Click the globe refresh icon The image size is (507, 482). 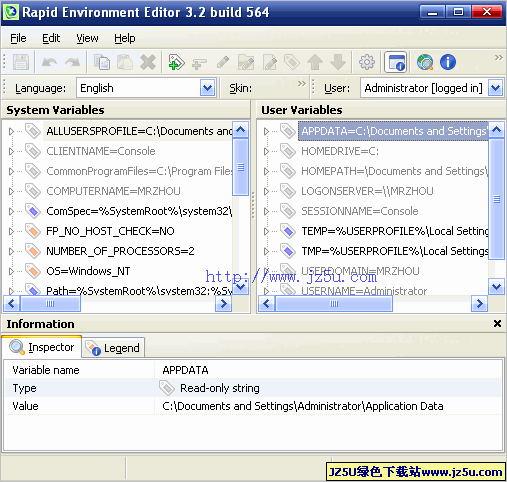click(x=425, y=62)
